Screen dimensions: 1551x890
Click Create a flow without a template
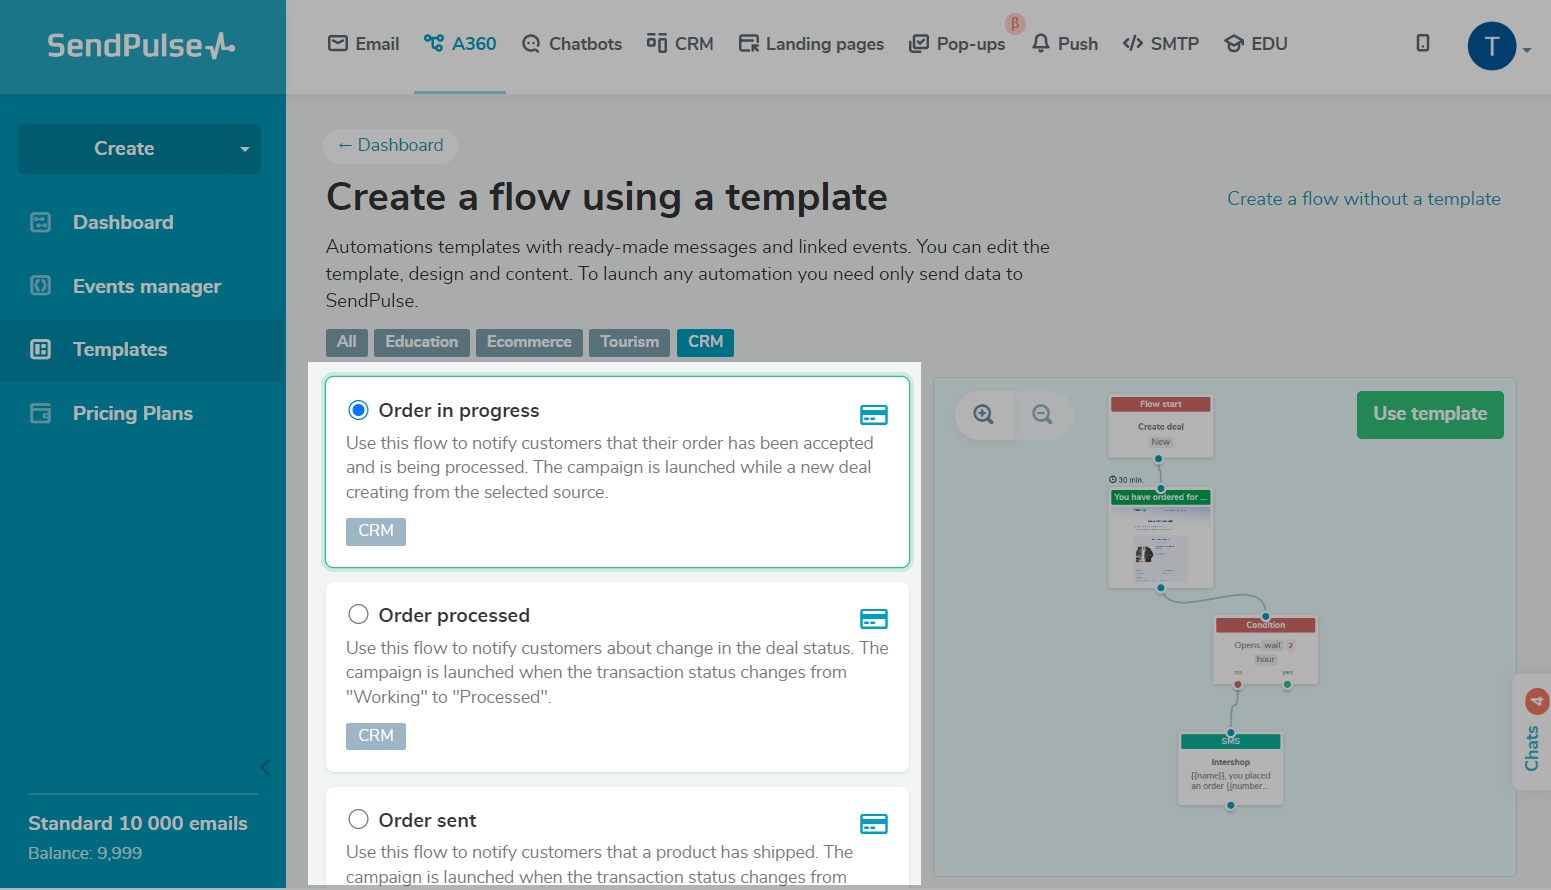click(x=1364, y=198)
